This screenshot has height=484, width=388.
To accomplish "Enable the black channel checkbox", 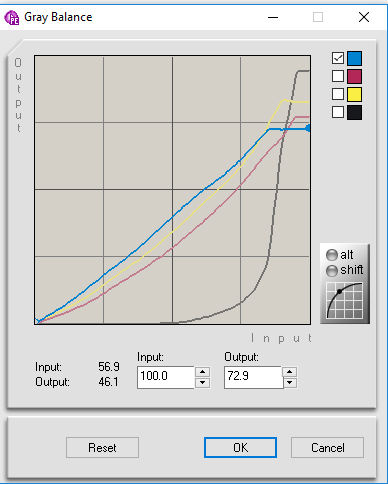I will 338,112.
